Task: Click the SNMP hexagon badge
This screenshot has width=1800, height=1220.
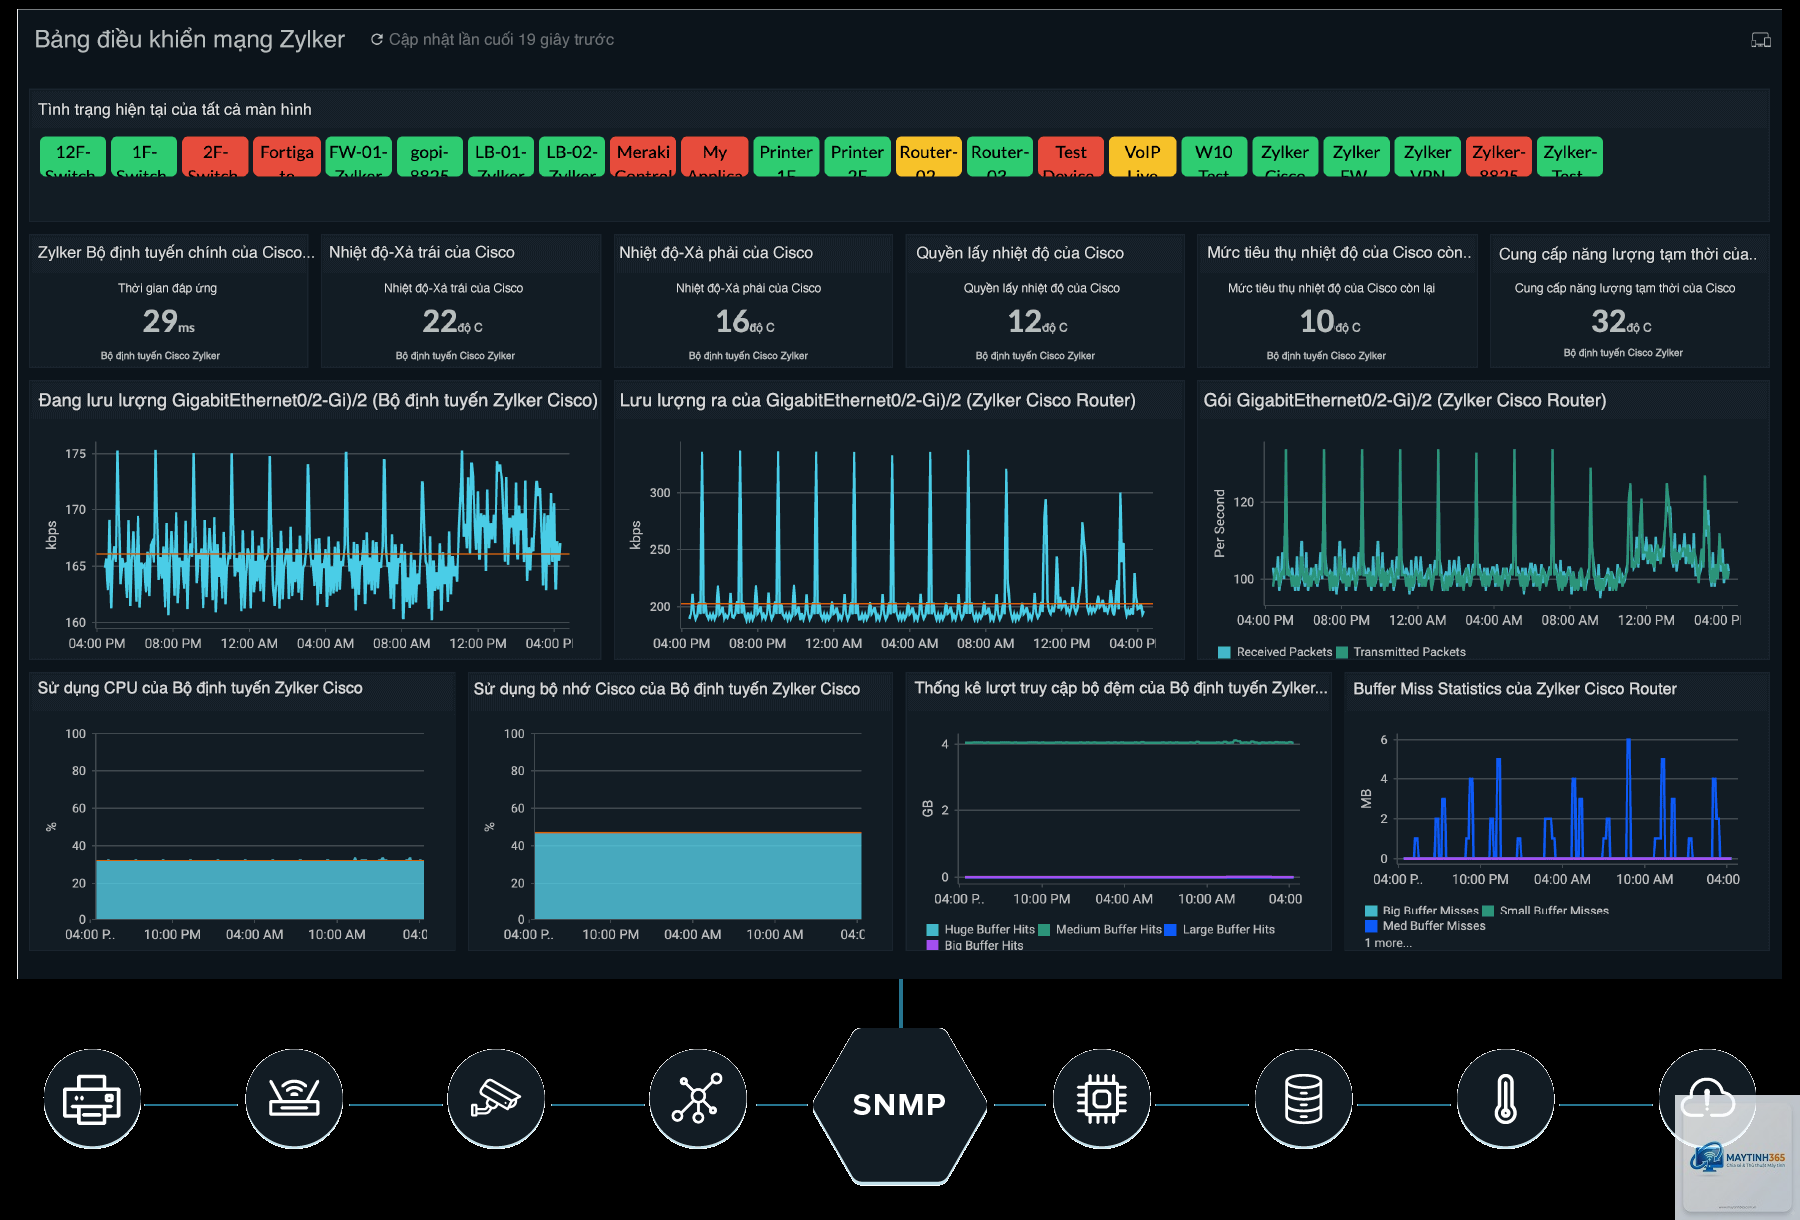Action: click(900, 1105)
